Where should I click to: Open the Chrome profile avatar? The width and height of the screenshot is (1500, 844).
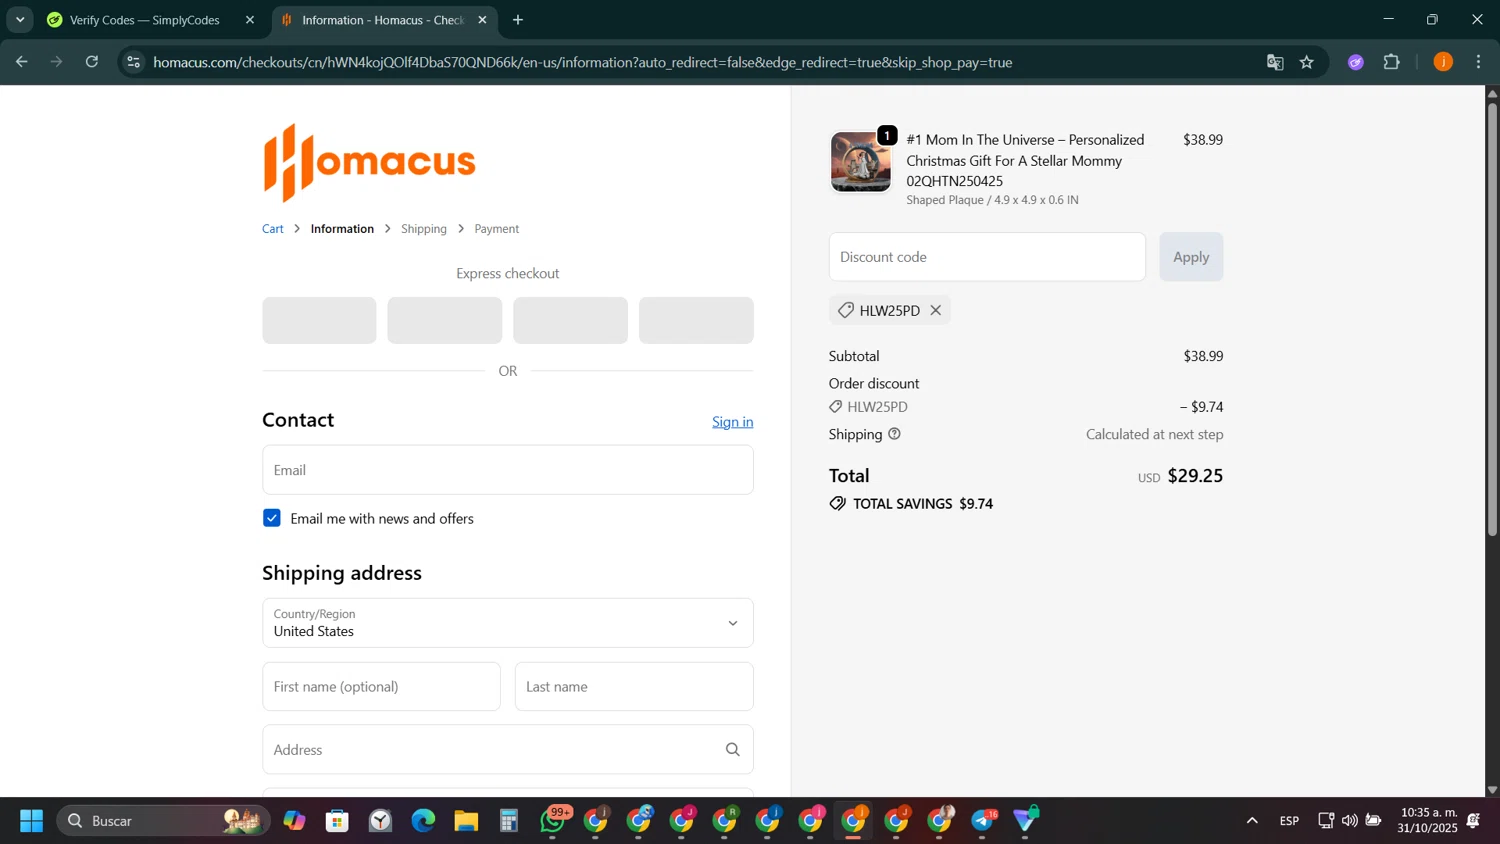click(x=1442, y=62)
